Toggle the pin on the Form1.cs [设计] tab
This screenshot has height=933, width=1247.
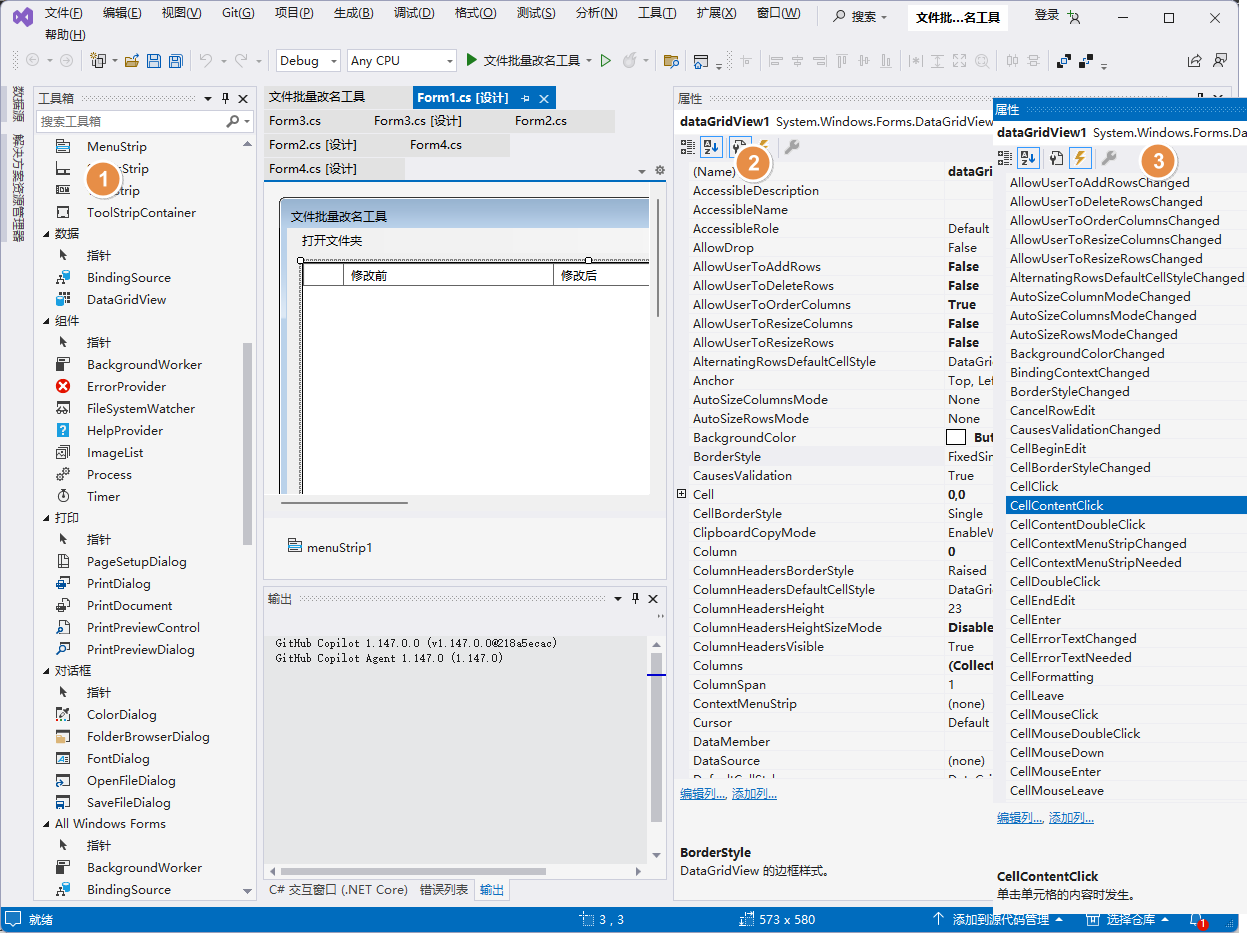coord(526,98)
